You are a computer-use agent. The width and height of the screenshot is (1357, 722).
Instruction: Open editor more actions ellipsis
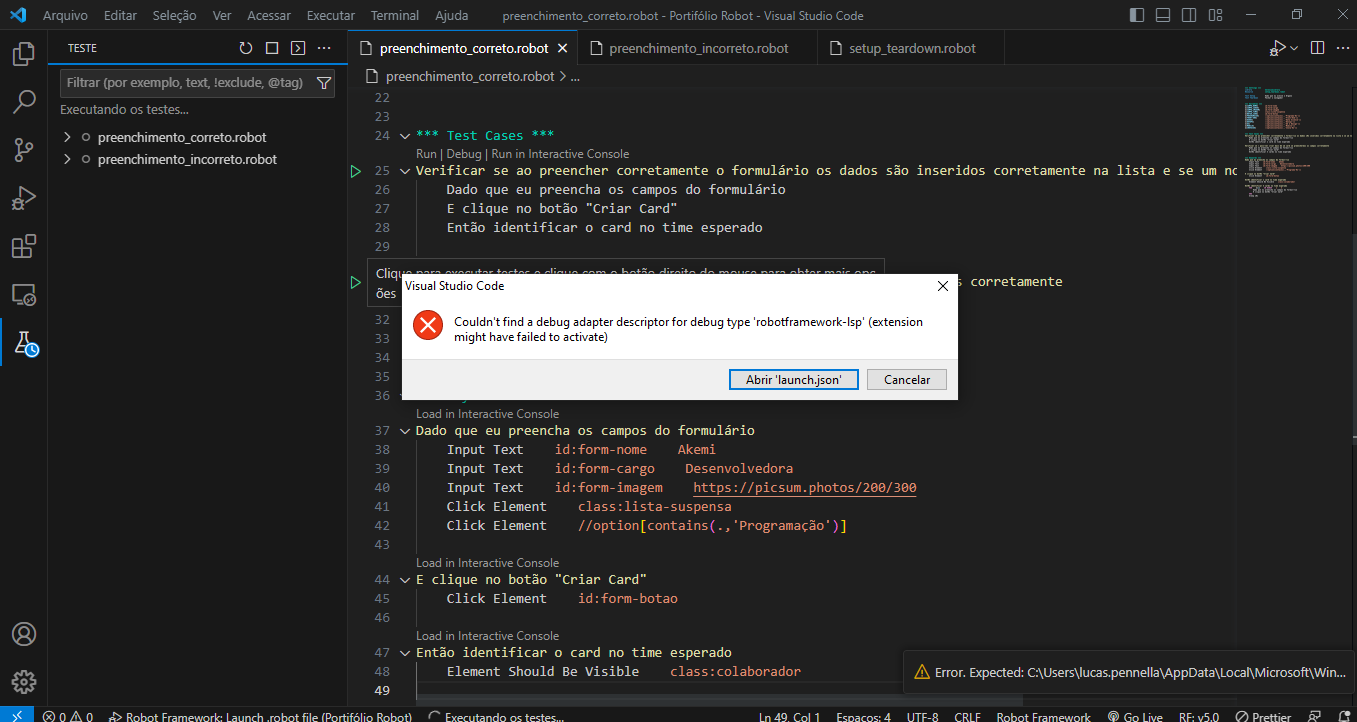(x=1341, y=48)
